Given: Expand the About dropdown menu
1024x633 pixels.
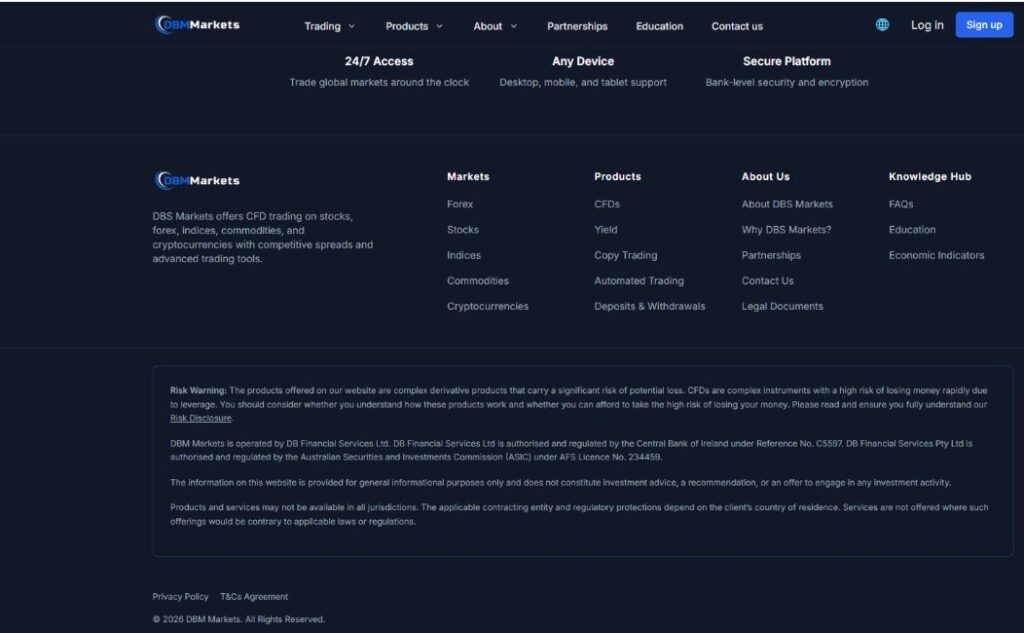Looking at the screenshot, I should (x=495, y=26).
